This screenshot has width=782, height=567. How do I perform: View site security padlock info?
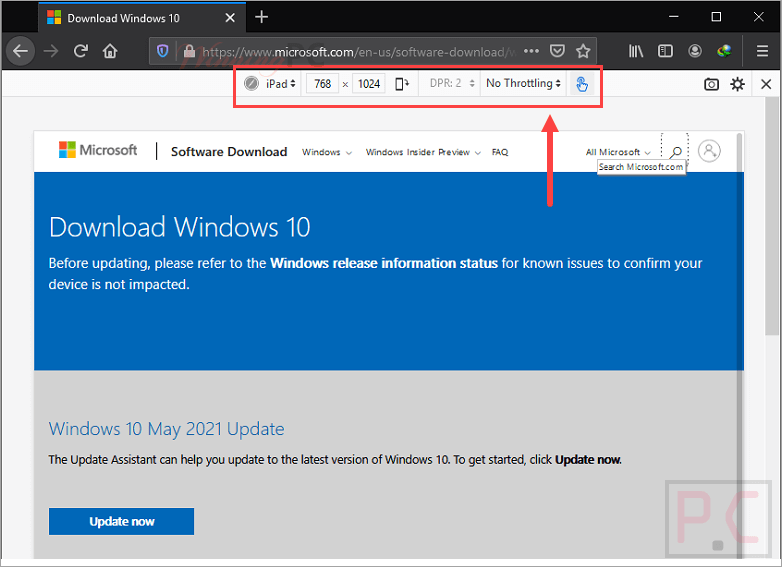pyautogui.click(x=189, y=51)
